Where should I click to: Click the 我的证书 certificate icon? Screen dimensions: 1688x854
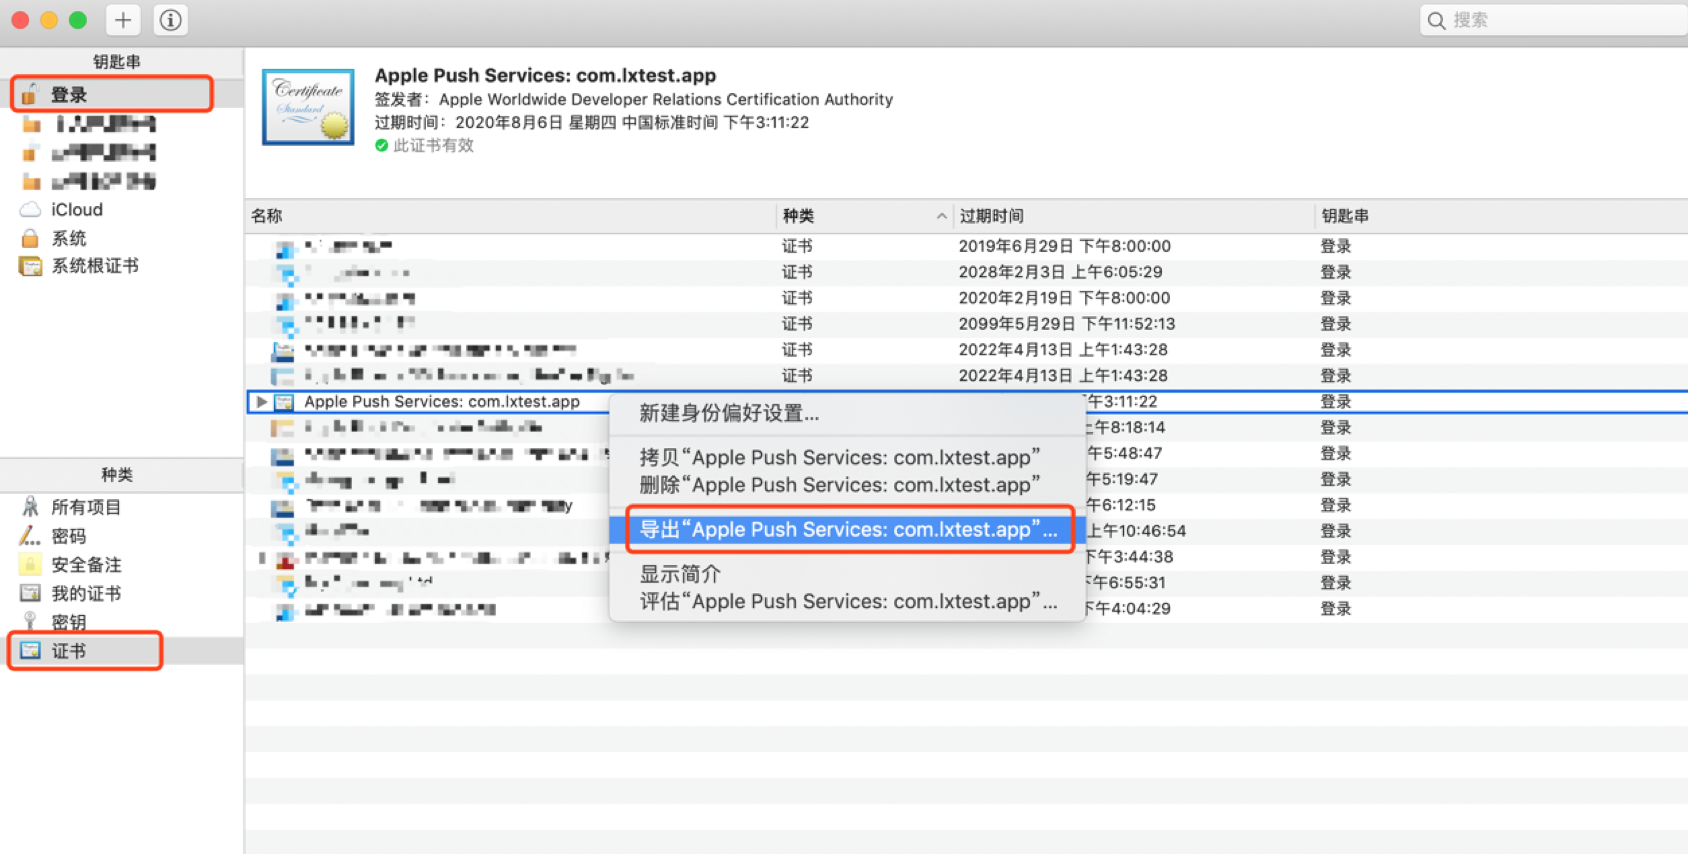31,593
